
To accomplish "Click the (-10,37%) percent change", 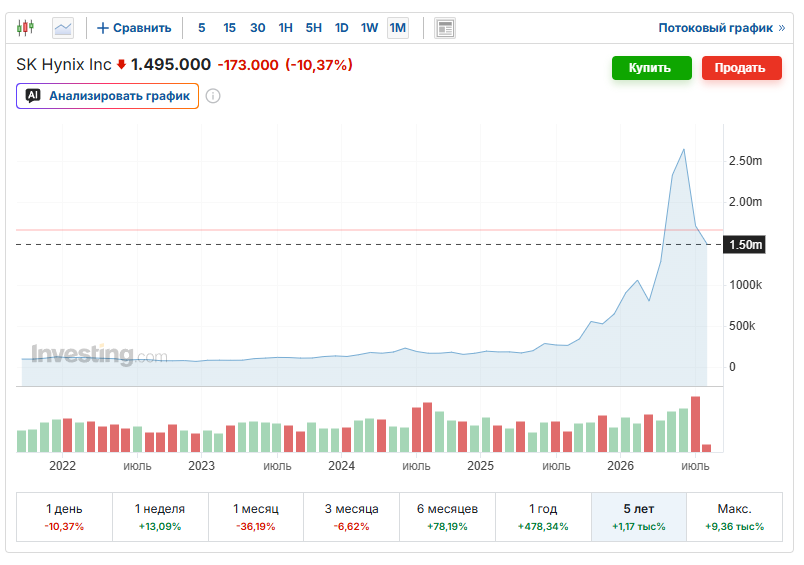I will click(x=319, y=65).
